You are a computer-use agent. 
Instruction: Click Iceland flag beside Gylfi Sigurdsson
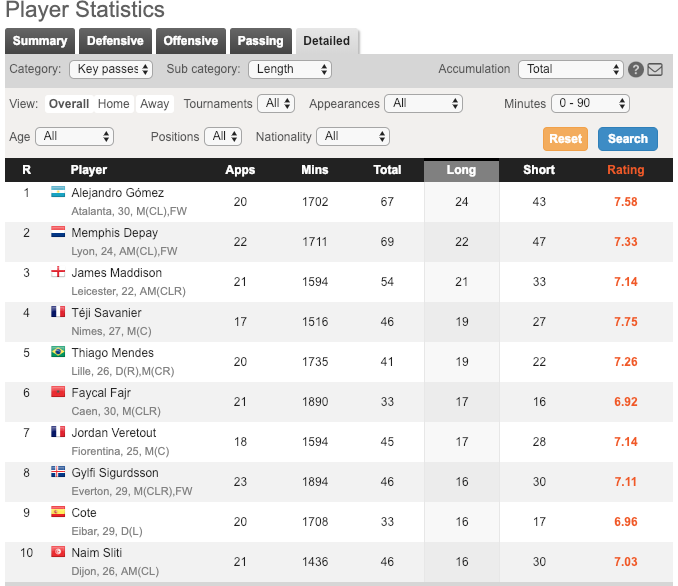tap(58, 472)
